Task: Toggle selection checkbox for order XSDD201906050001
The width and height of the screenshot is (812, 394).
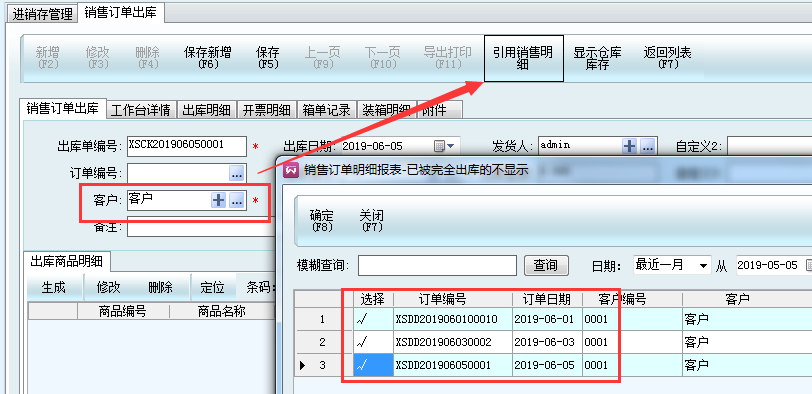Action: (x=373, y=366)
